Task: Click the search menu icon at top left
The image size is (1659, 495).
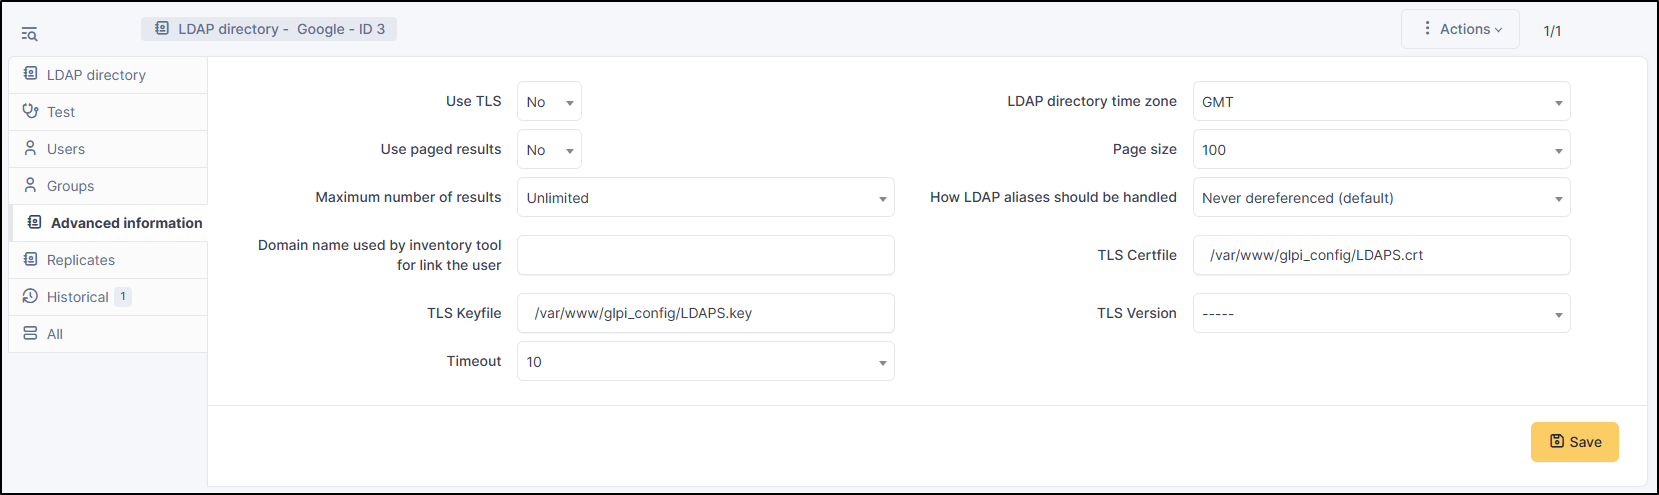Action: (x=29, y=35)
